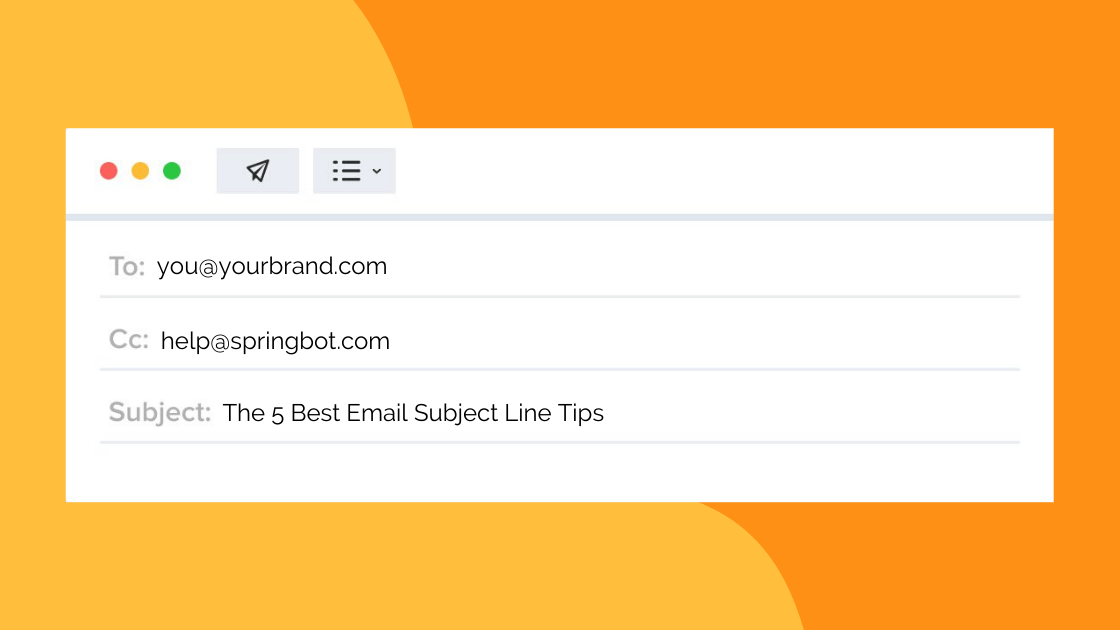Click the green maximize dot
Screen dimensions: 1120x630
coord(172,171)
